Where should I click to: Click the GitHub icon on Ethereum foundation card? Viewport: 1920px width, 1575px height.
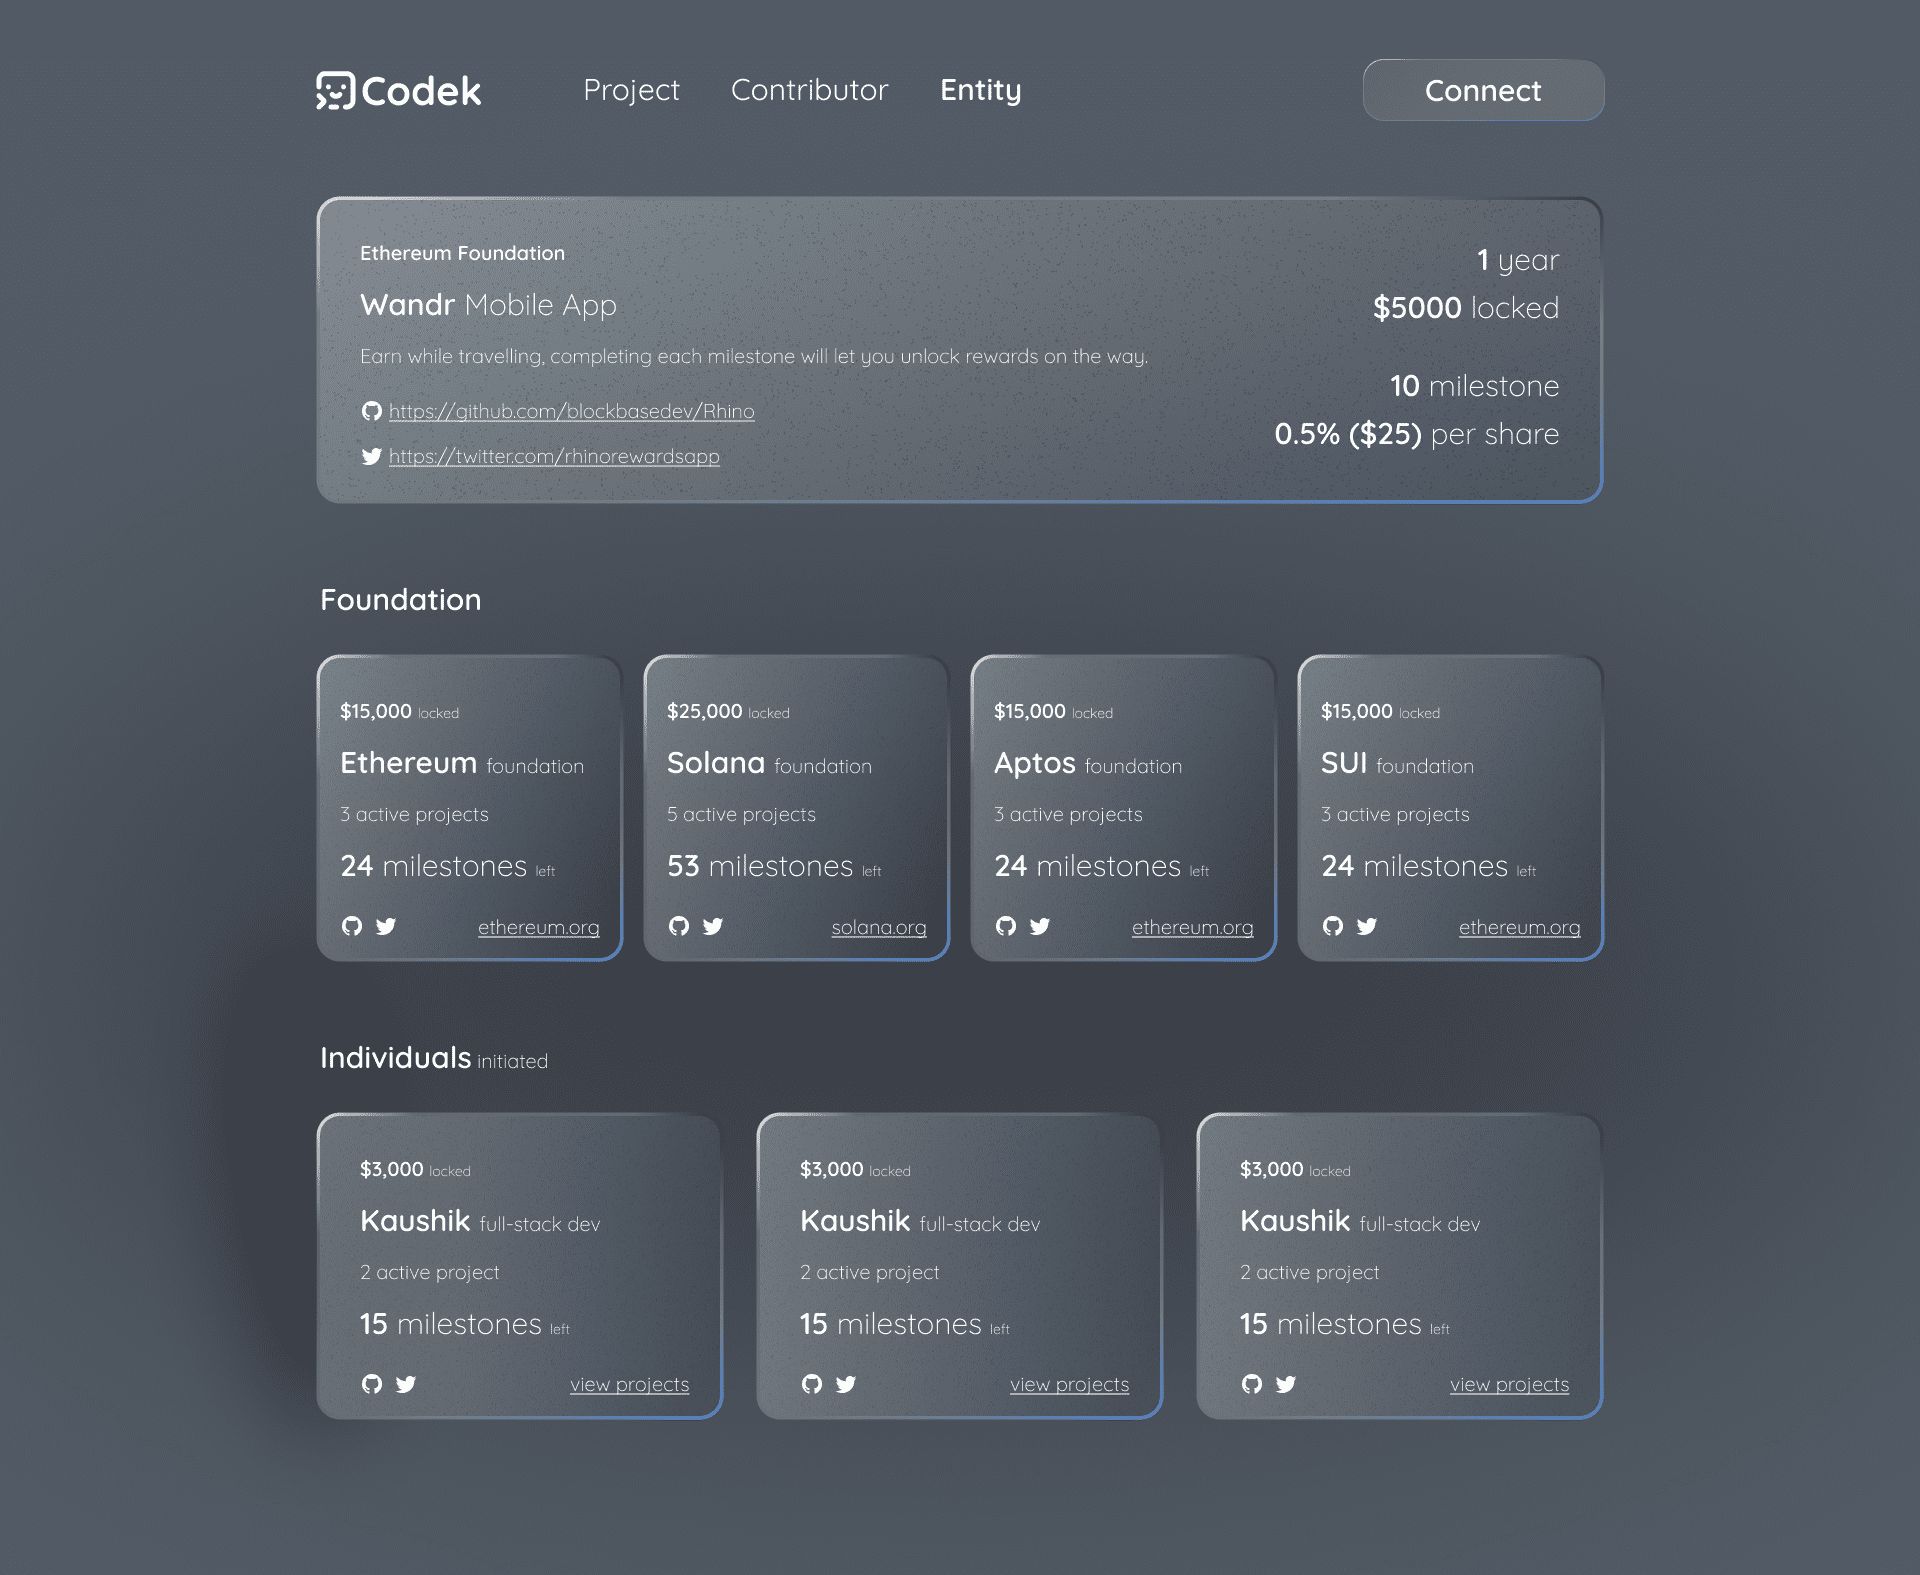[352, 925]
